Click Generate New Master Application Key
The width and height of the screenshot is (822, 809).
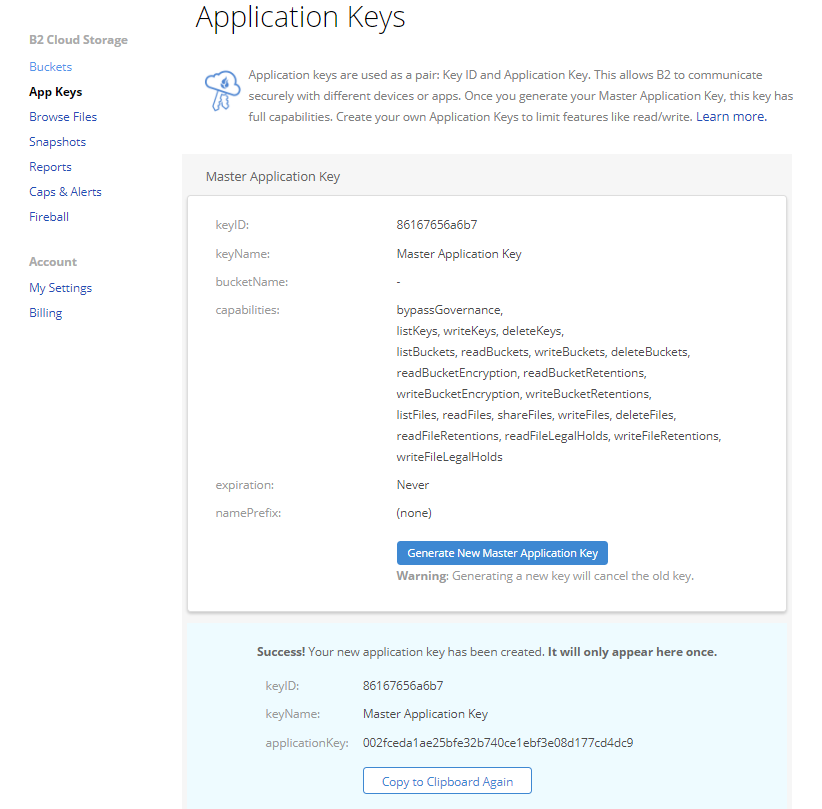(x=502, y=553)
